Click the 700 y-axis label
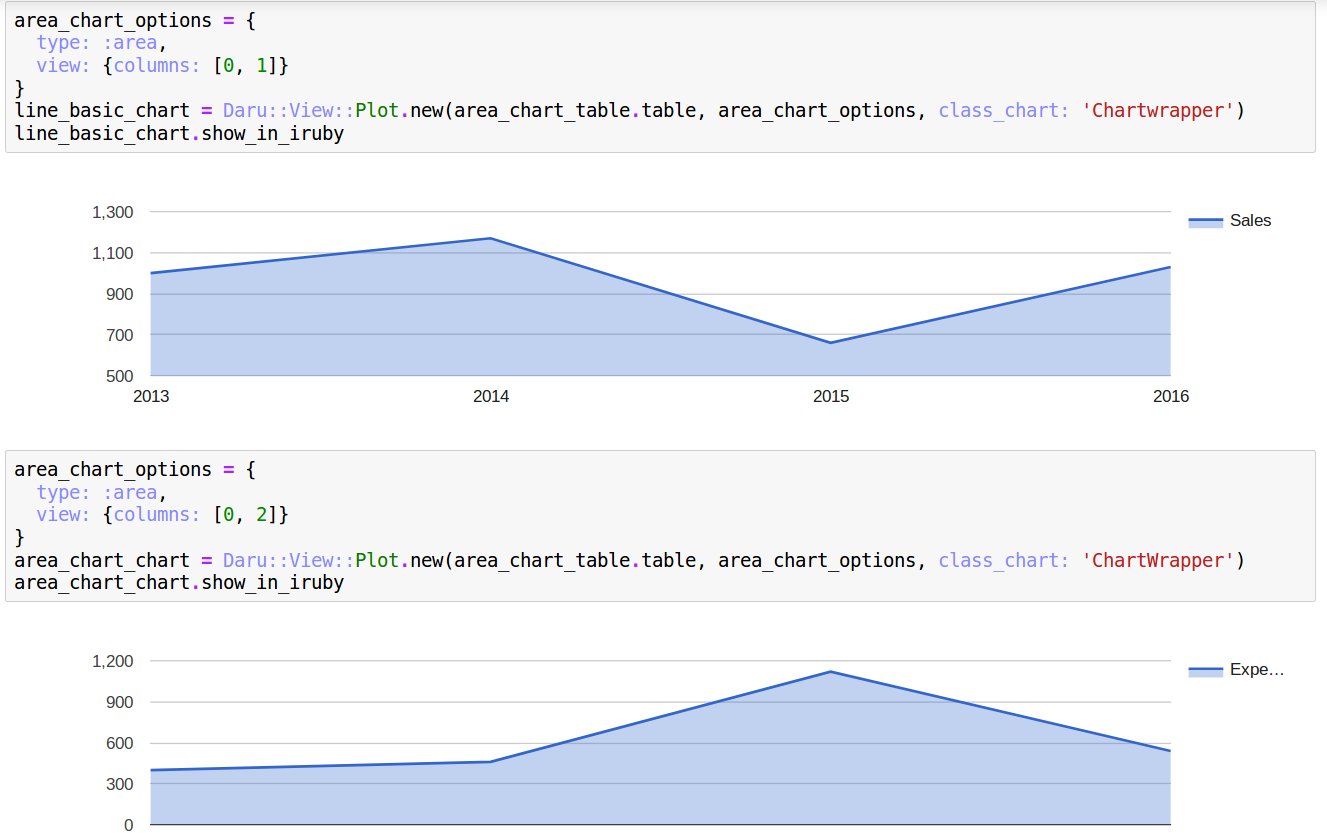This screenshot has height=833, width=1327. click(x=119, y=335)
